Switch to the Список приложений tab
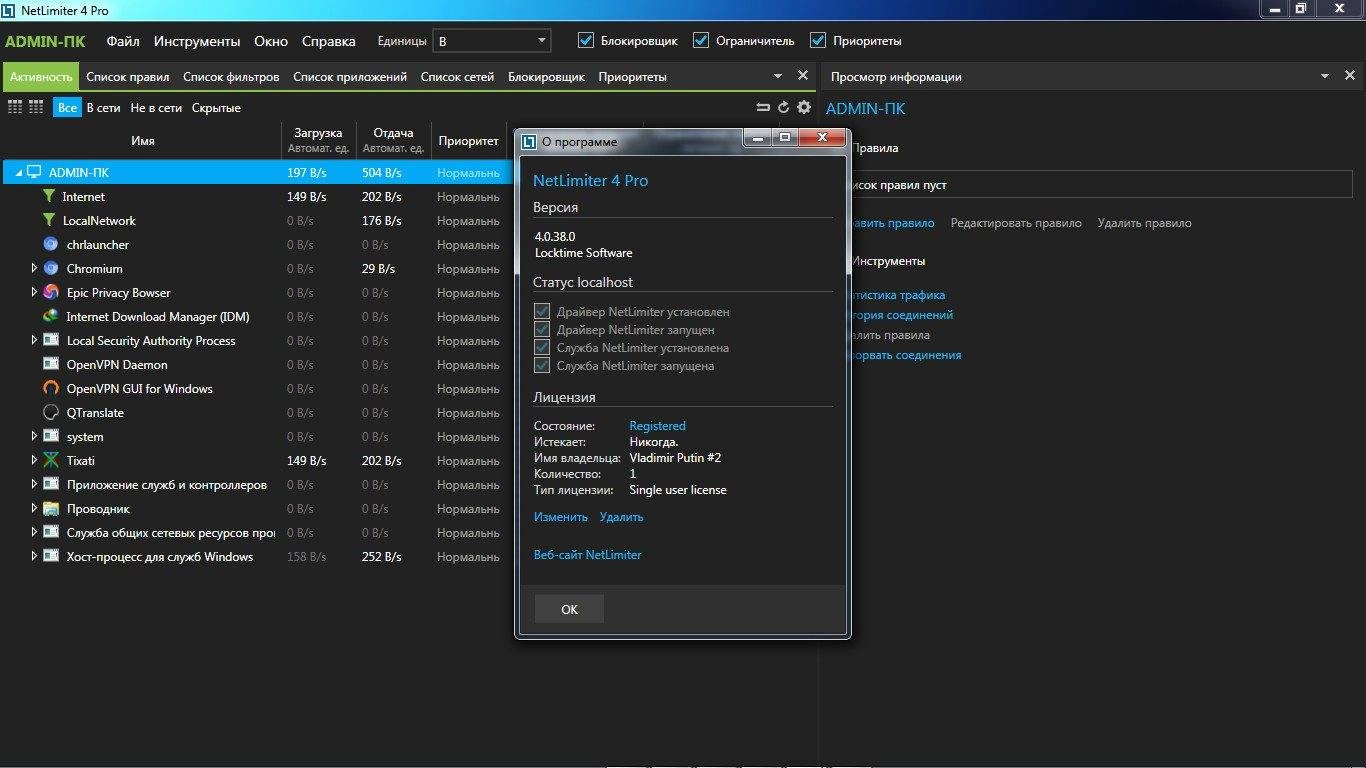 pos(350,76)
